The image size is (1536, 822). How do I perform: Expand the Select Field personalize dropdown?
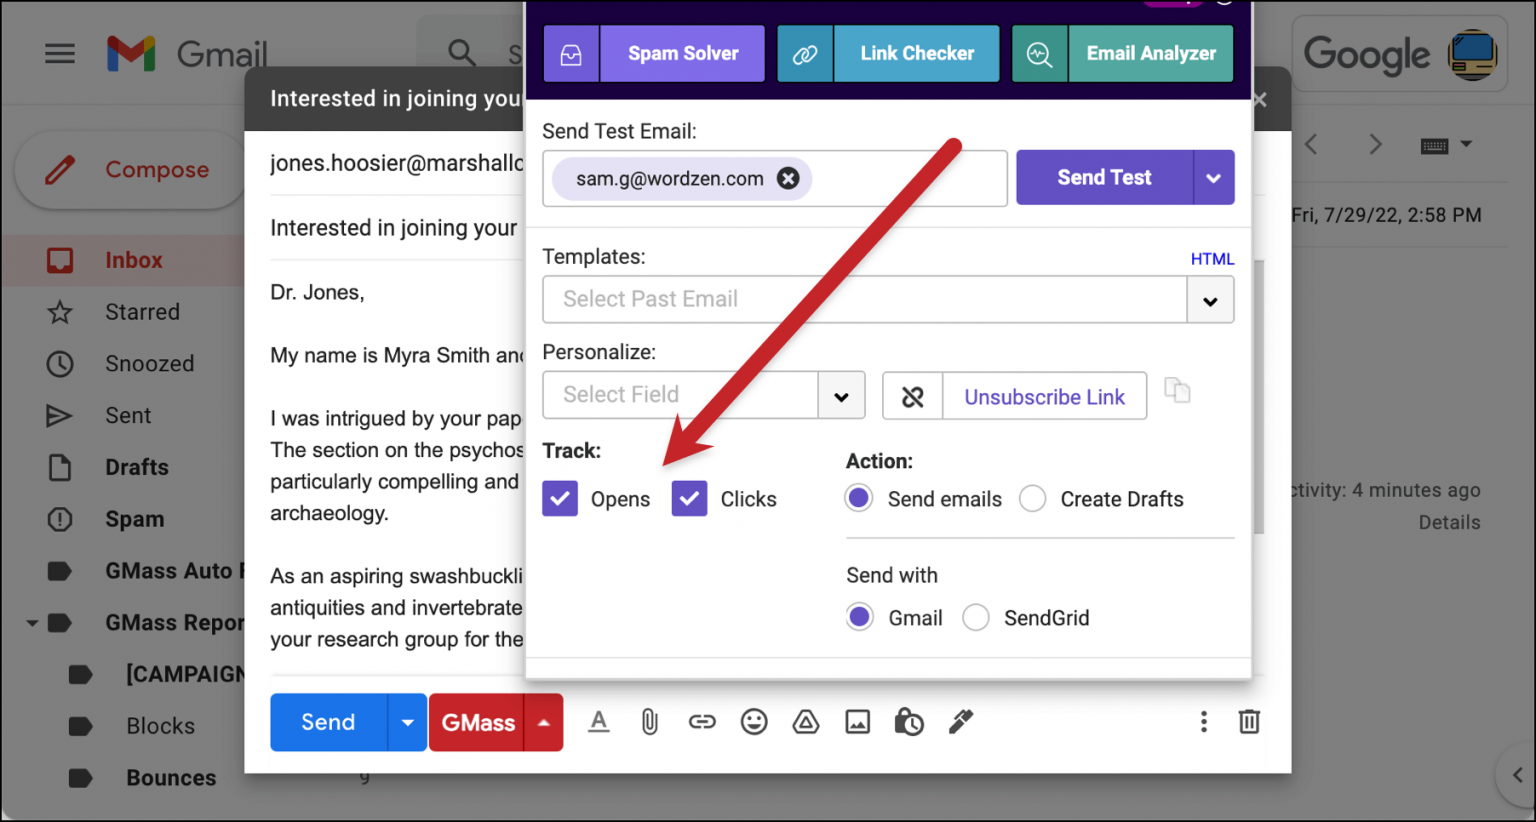pyautogui.click(x=841, y=395)
